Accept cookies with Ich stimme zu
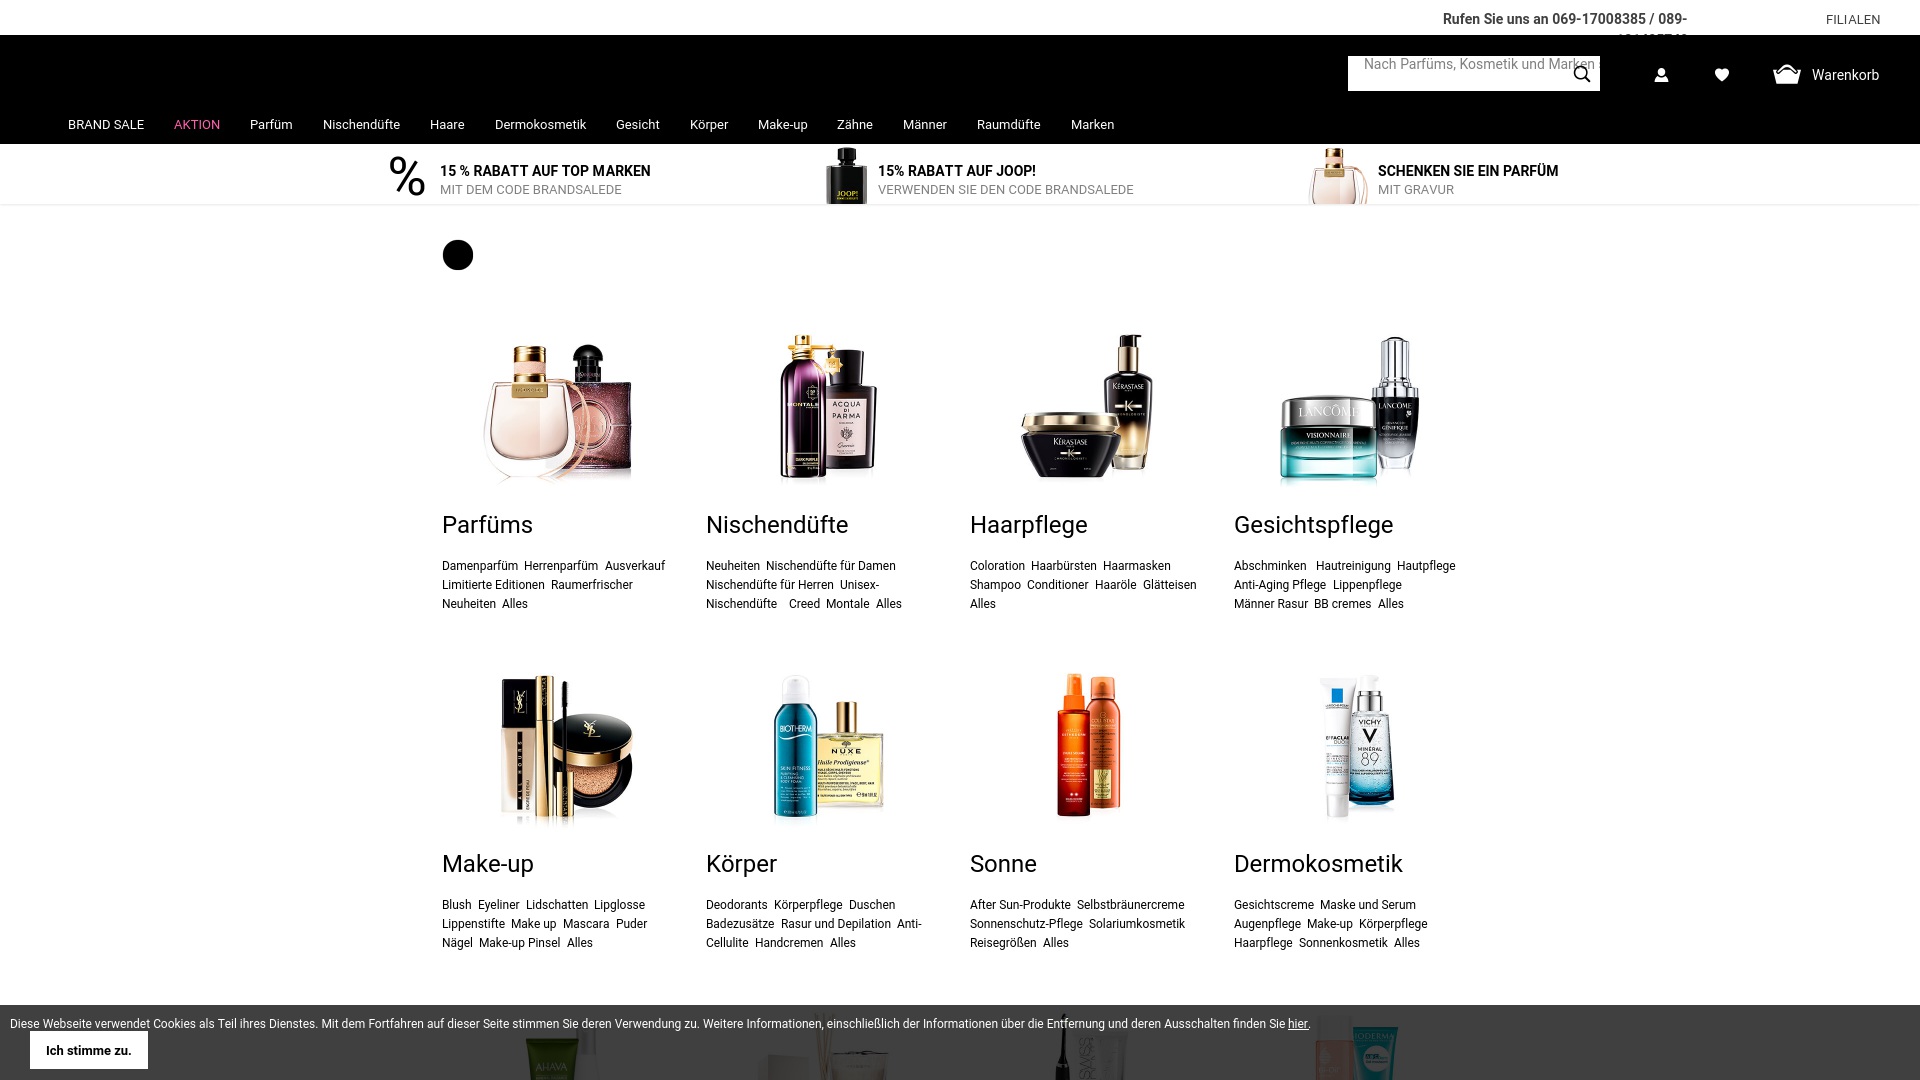The image size is (1920, 1080). (89, 1050)
